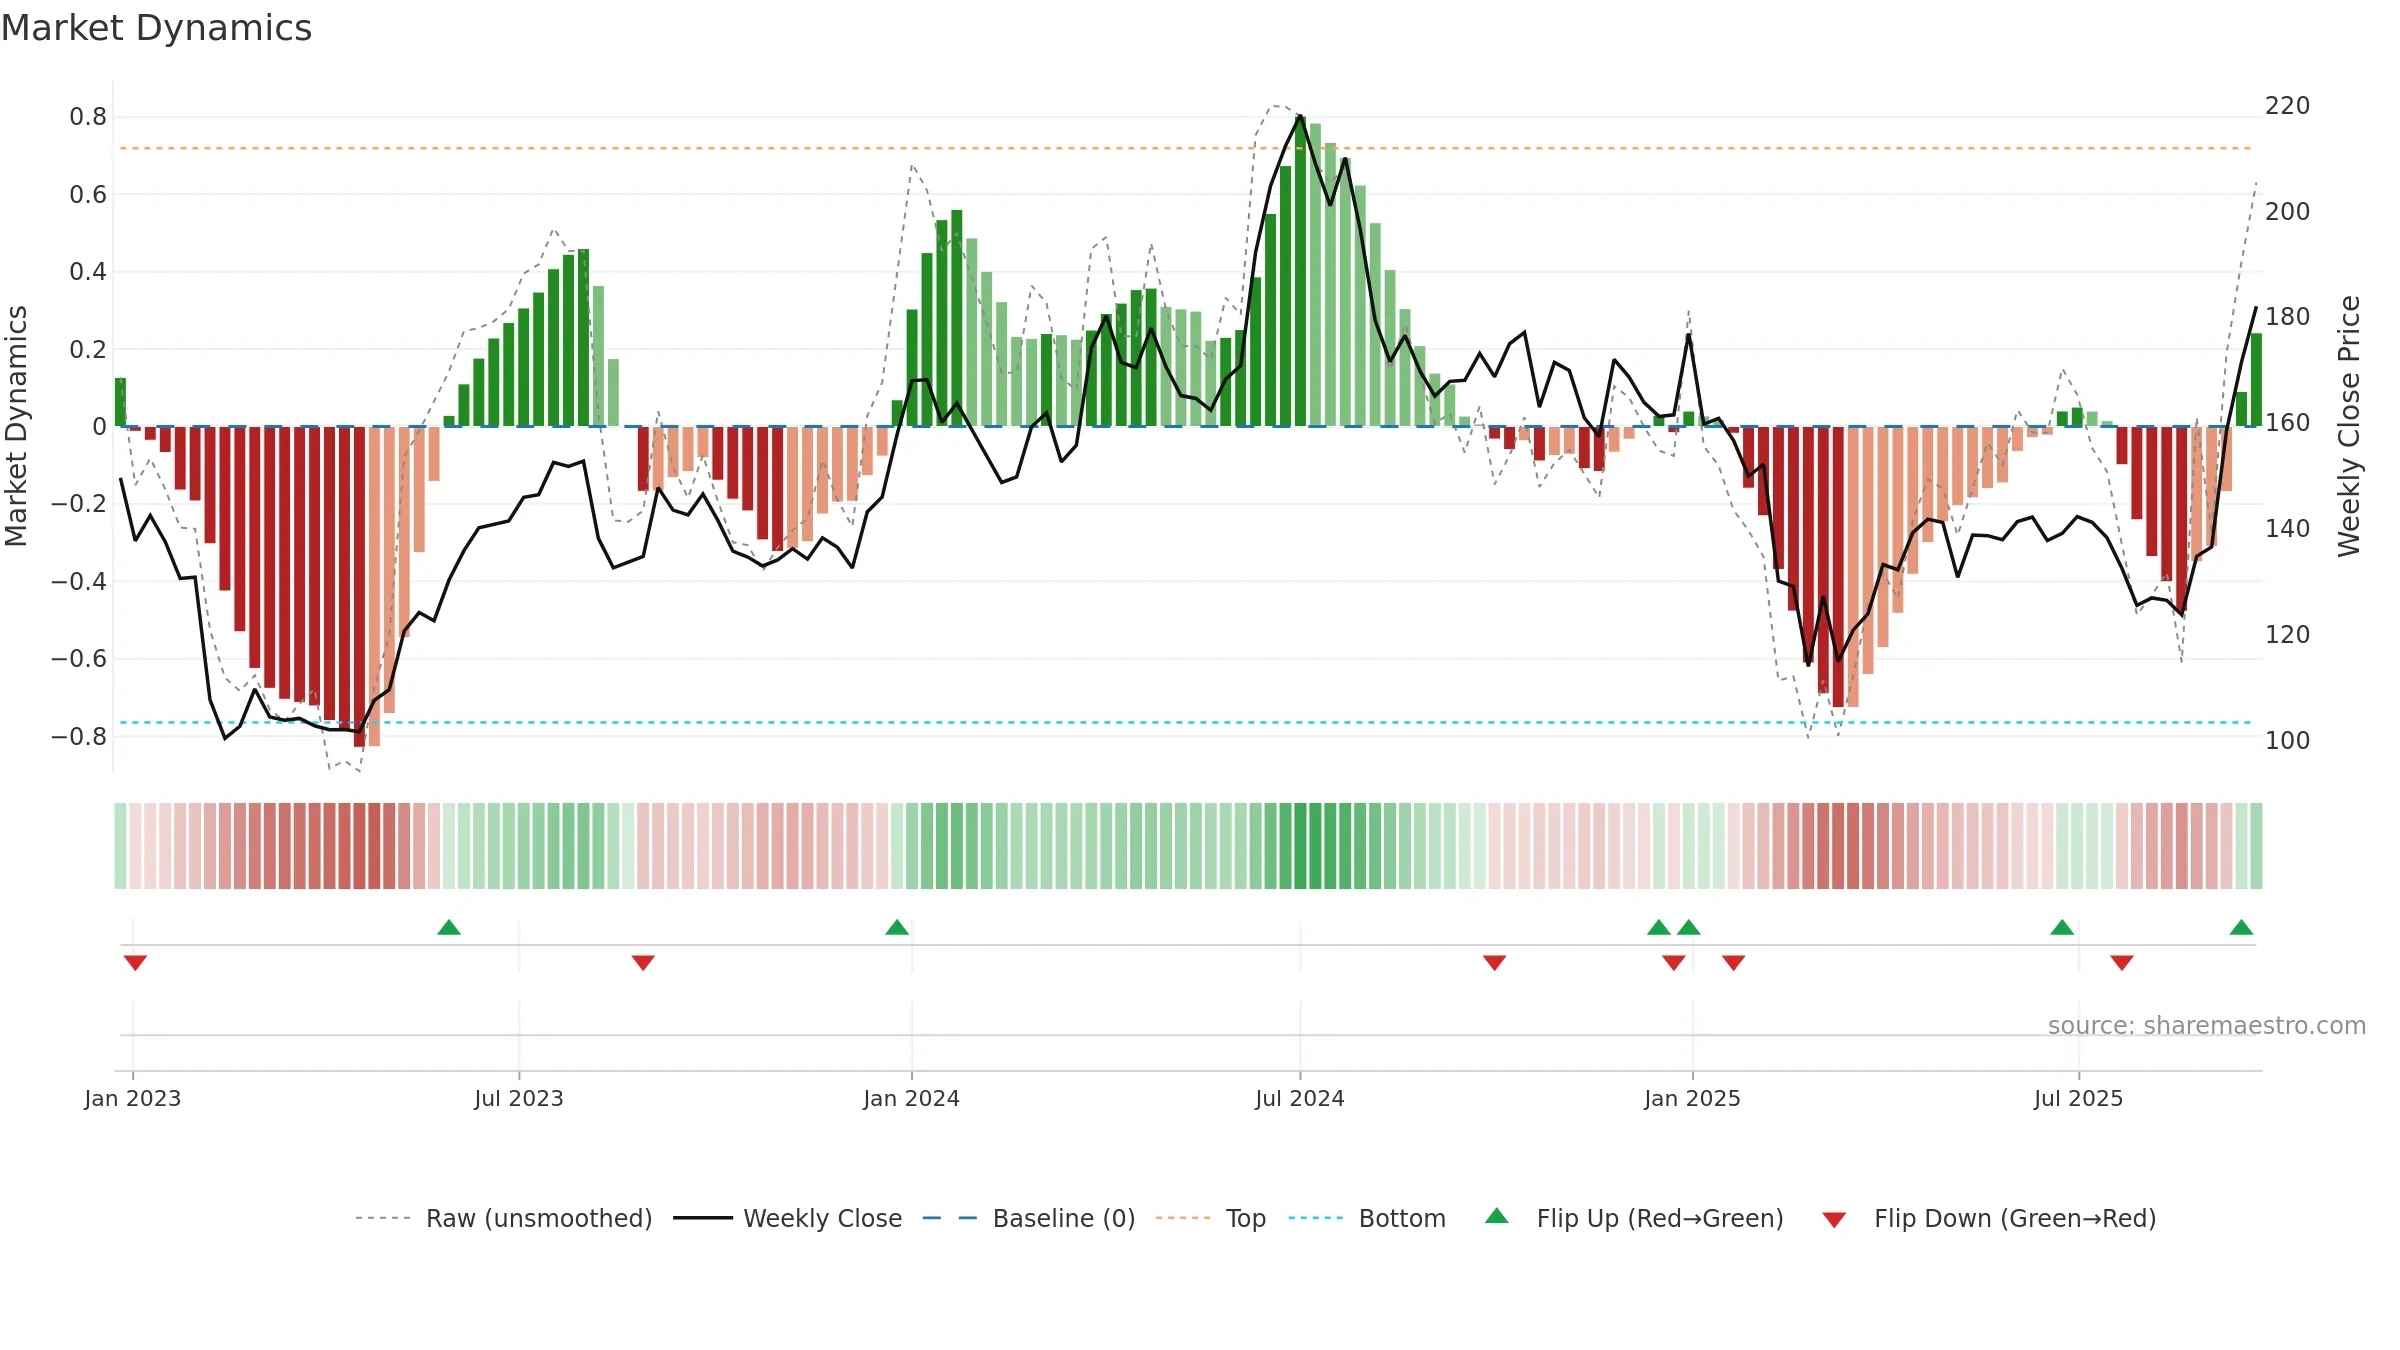This screenshot has width=2400, height=1350.
Task: Click the Flip Down marker just after Jan 2025
Action: [1733, 963]
